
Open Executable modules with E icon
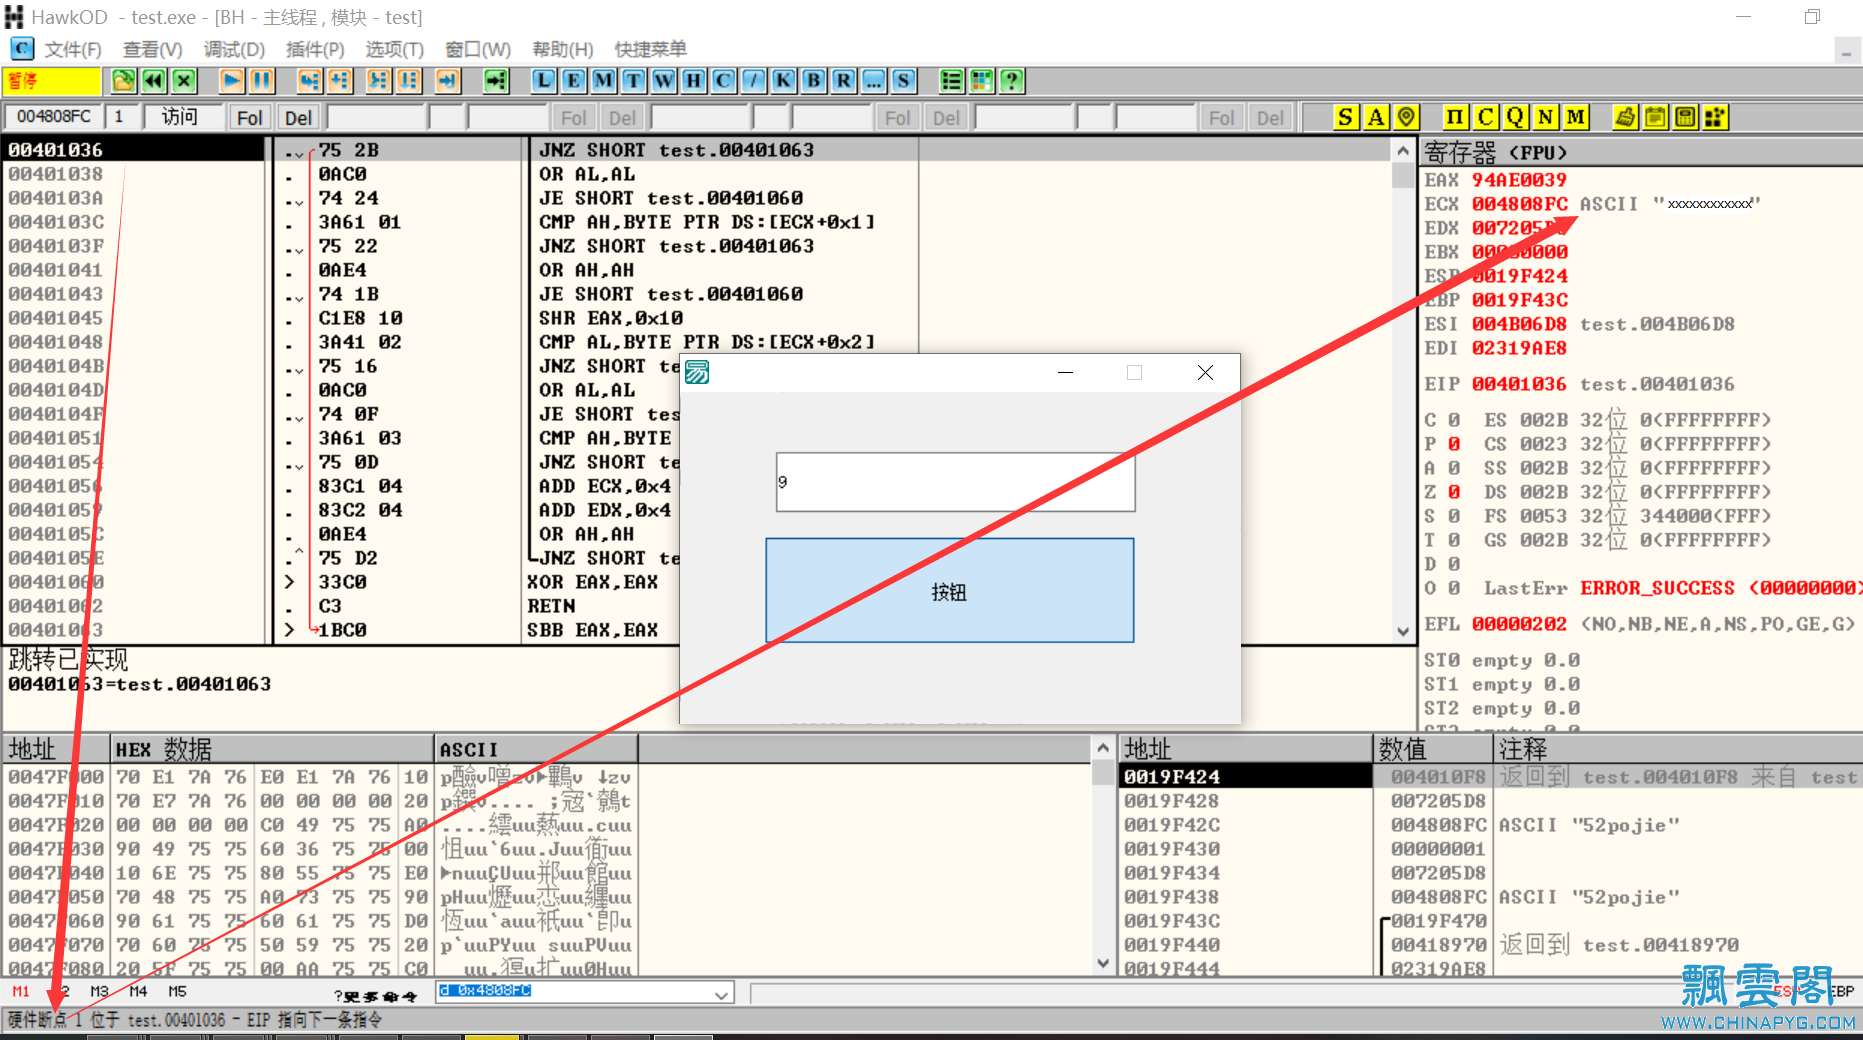573,81
